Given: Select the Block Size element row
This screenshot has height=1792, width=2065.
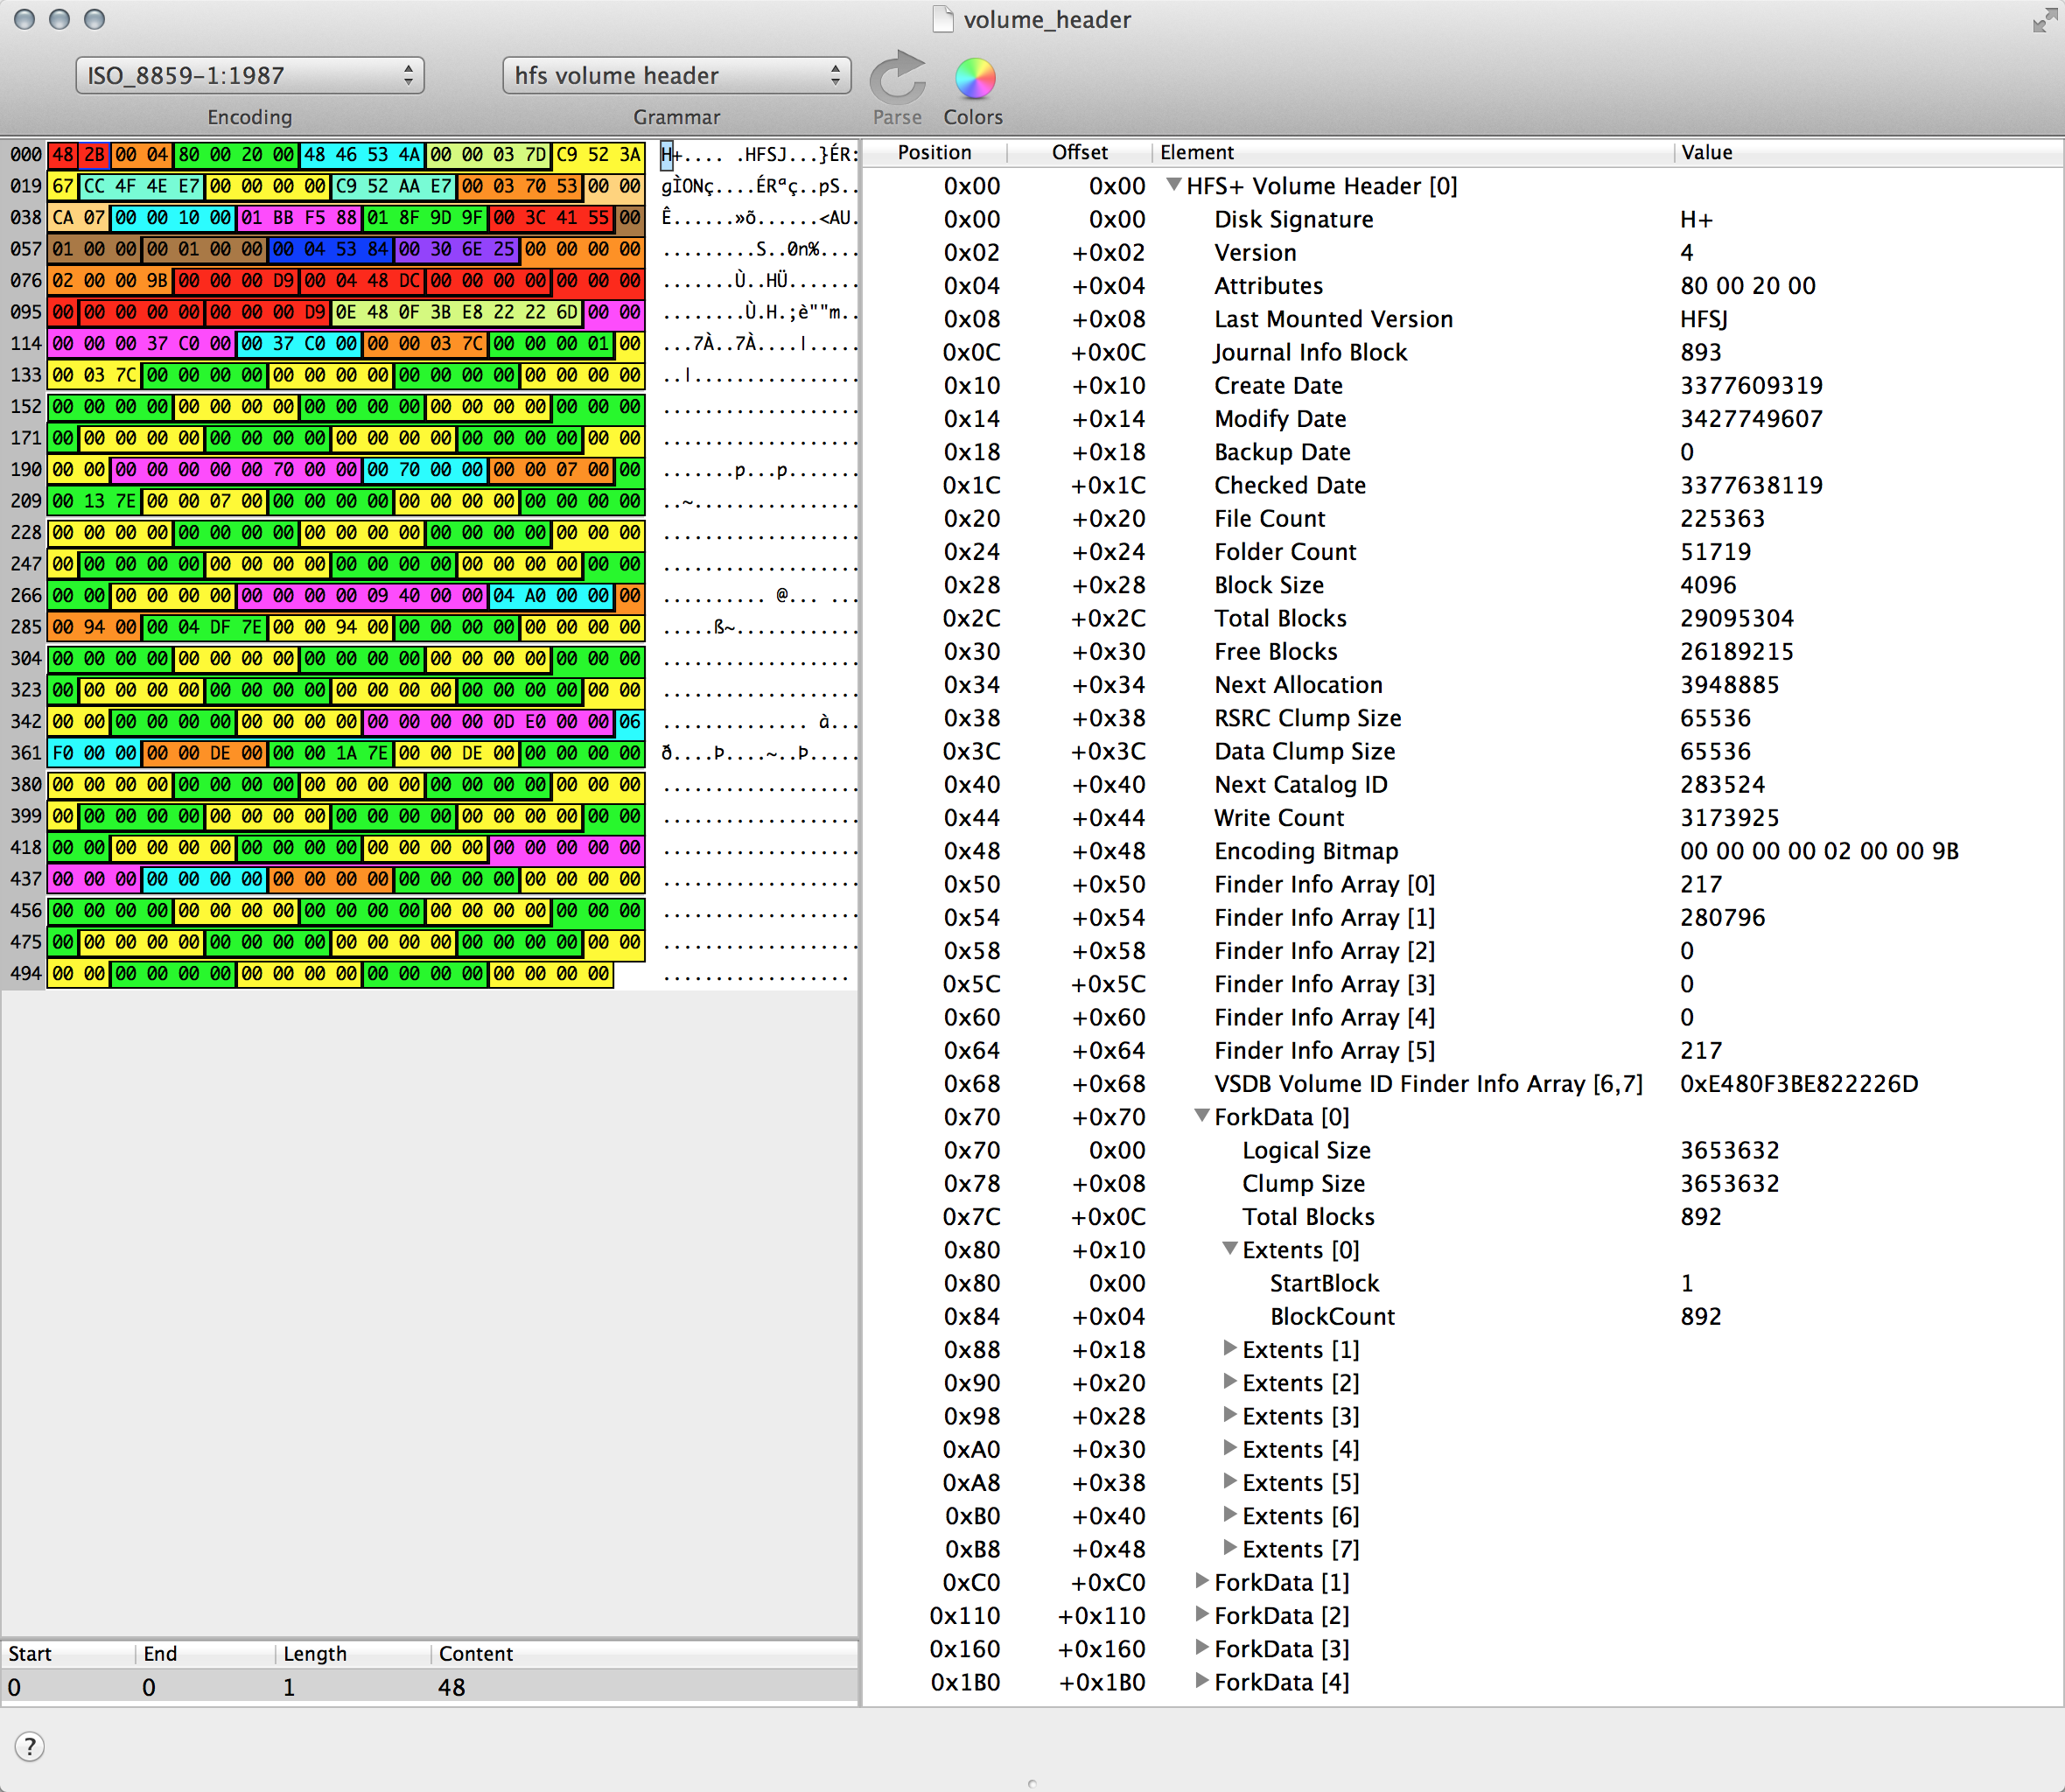Looking at the screenshot, I should (x=1268, y=585).
